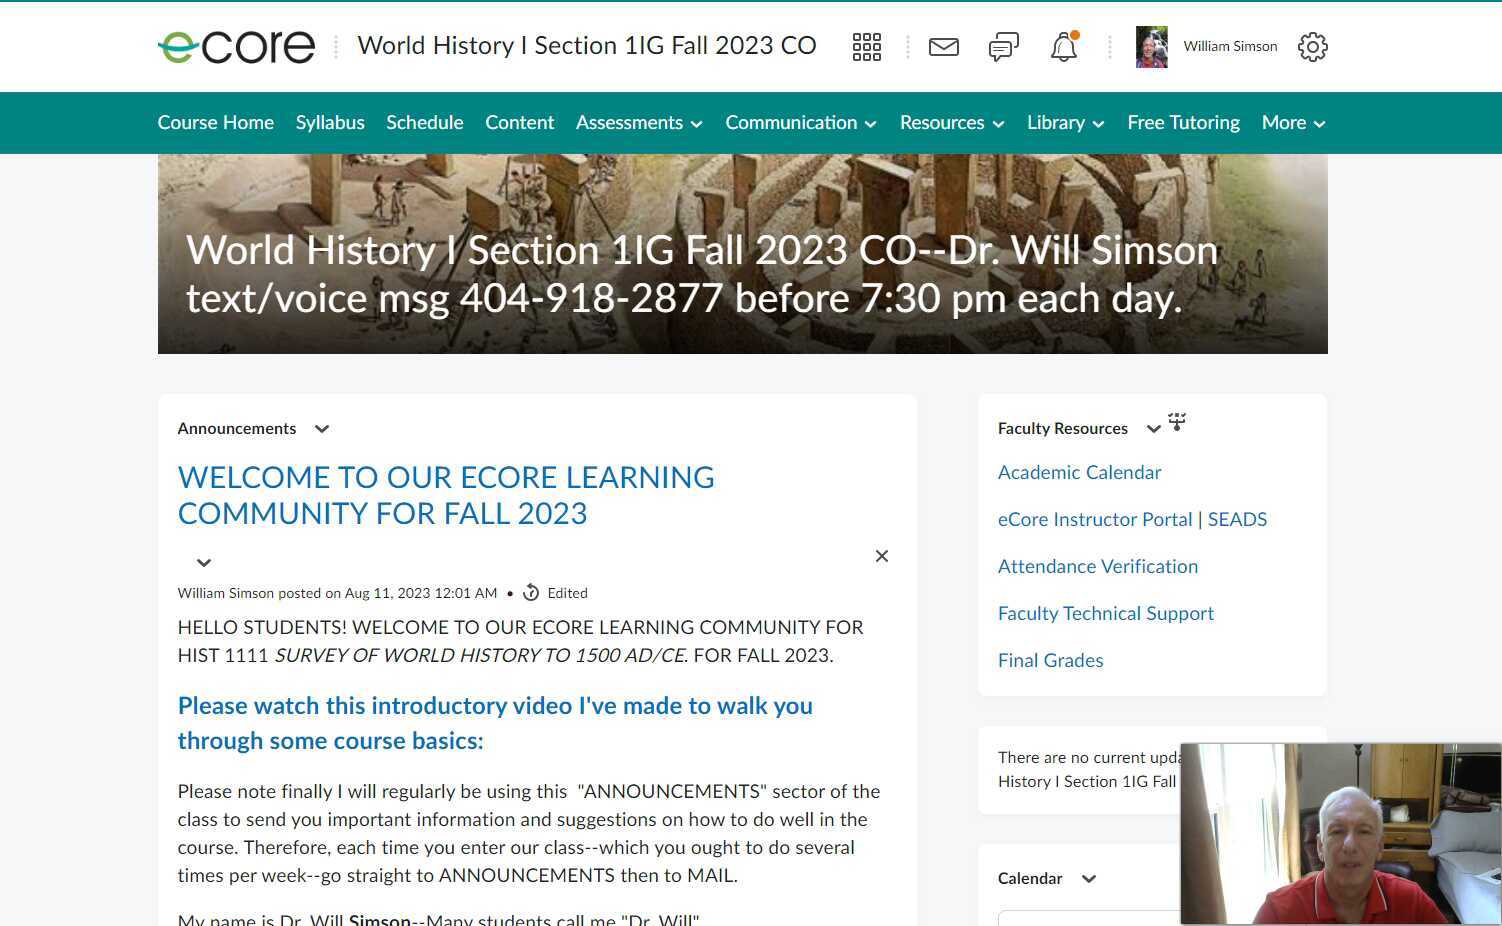Open the settings gear icon

point(1312,46)
